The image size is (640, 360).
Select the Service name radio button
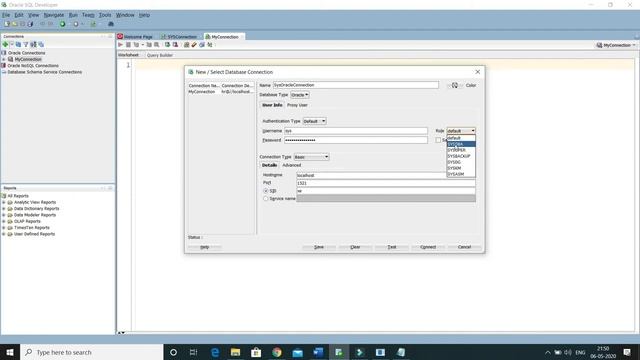click(266, 199)
